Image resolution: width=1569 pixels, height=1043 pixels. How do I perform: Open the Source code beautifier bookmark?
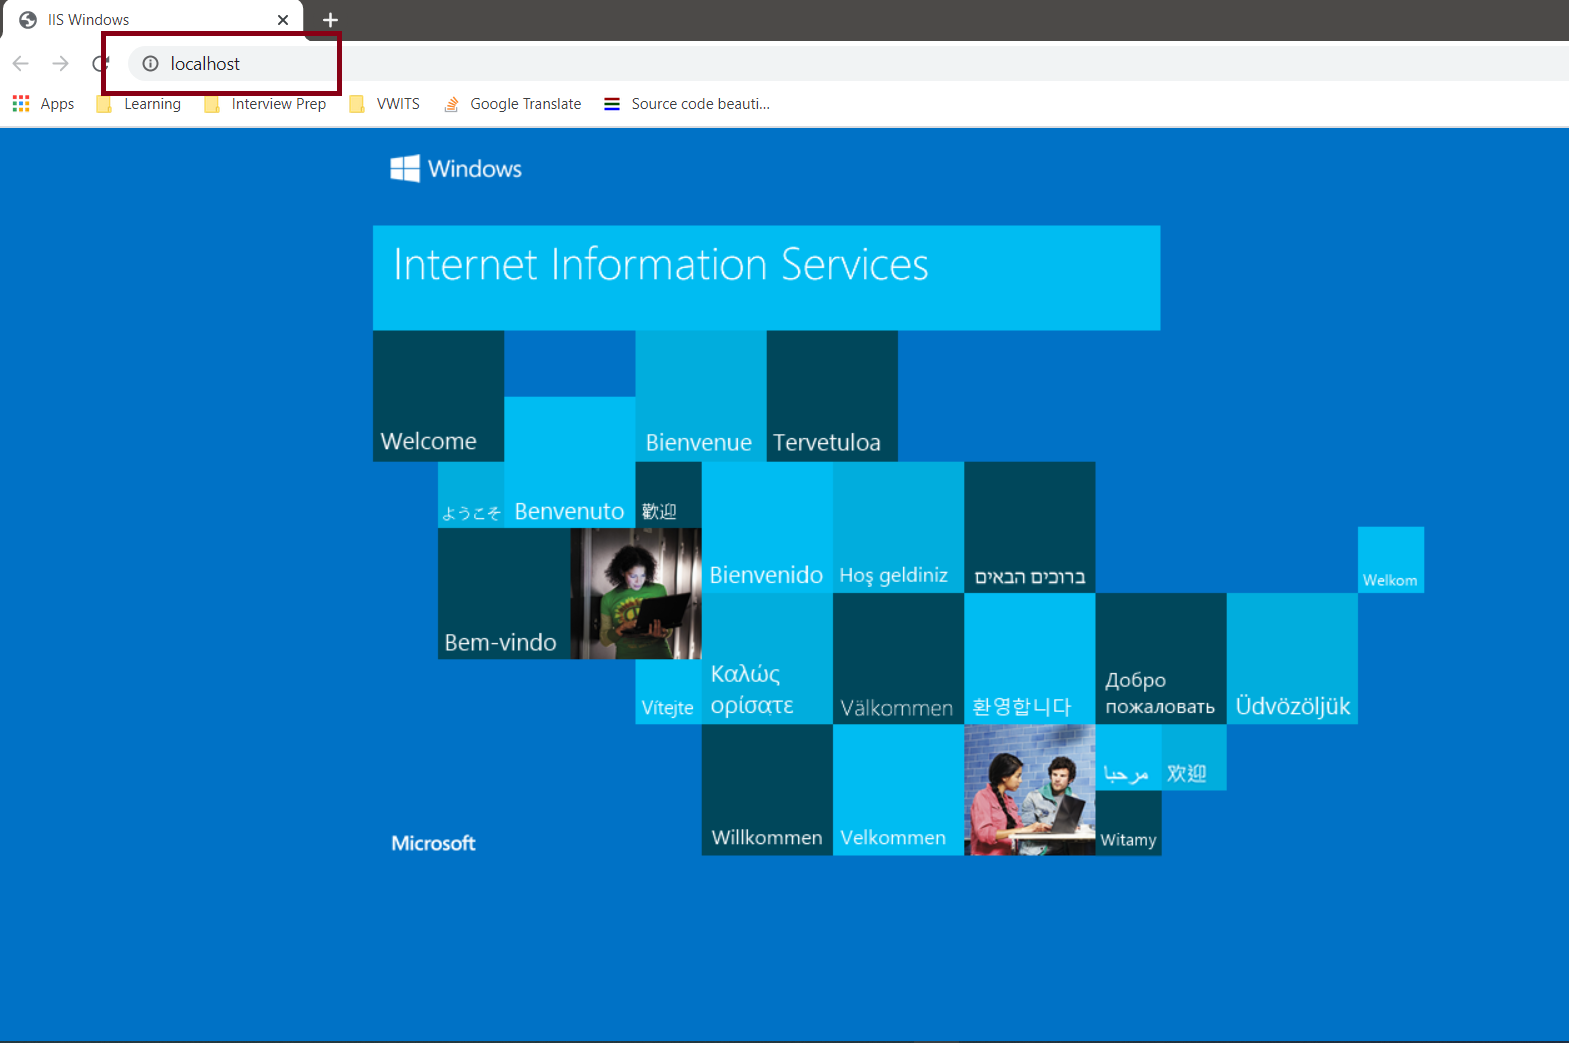687,104
